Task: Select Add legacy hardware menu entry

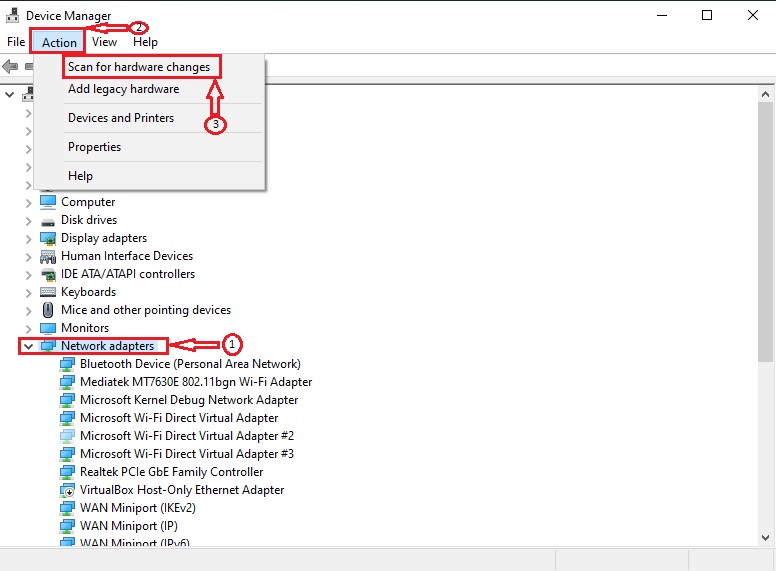Action: (x=123, y=89)
